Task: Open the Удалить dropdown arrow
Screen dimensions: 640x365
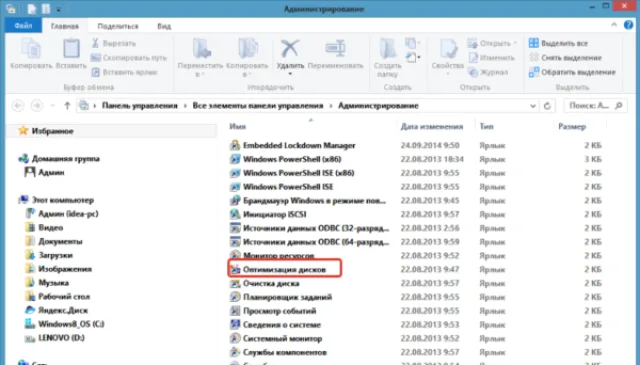Action: tap(290, 74)
